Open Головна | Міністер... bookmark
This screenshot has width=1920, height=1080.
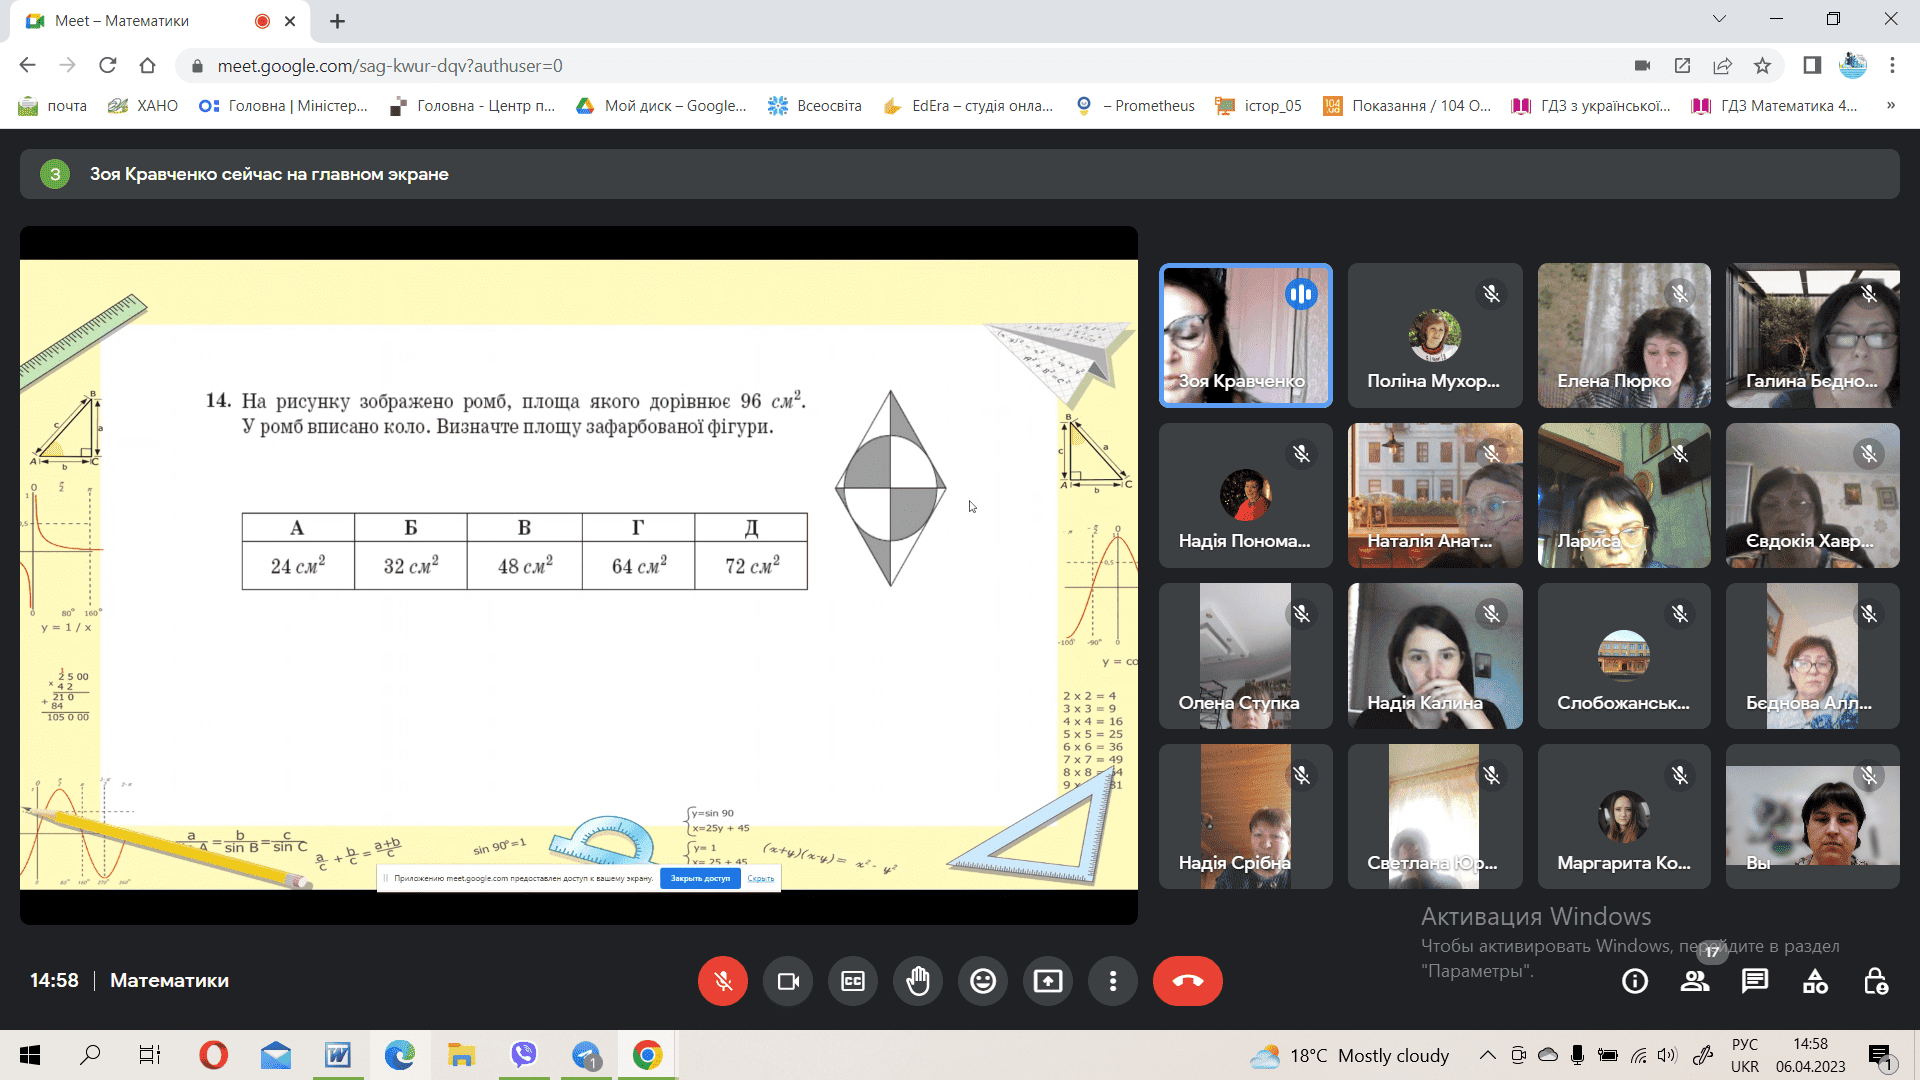pos(283,106)
